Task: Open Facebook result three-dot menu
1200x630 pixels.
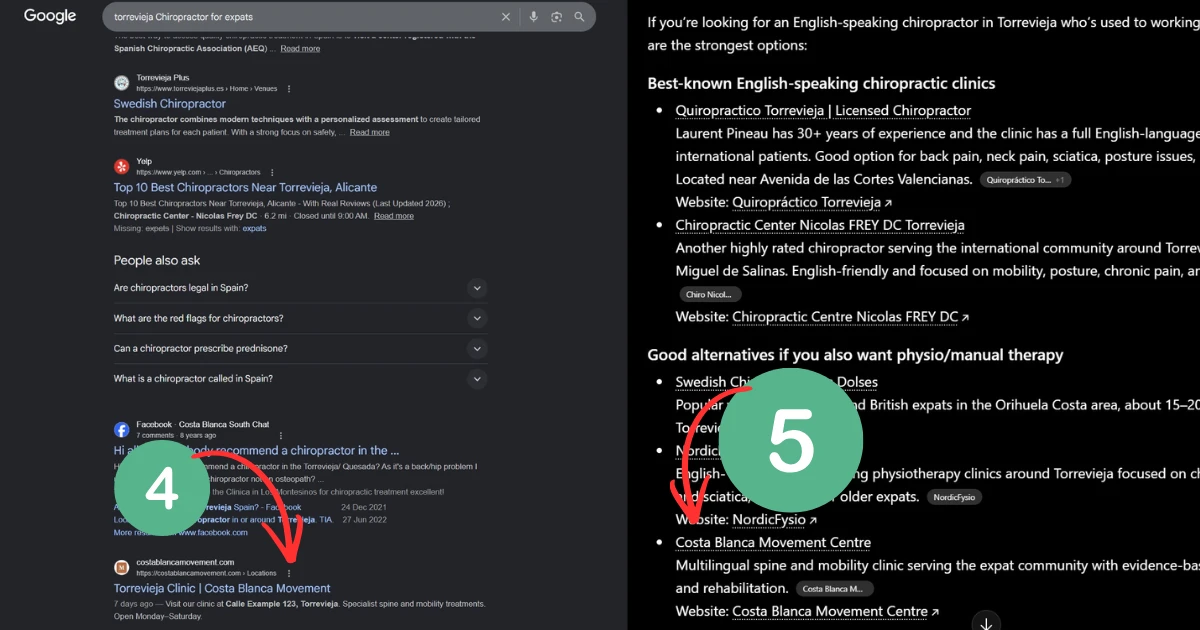Action: 280,436
